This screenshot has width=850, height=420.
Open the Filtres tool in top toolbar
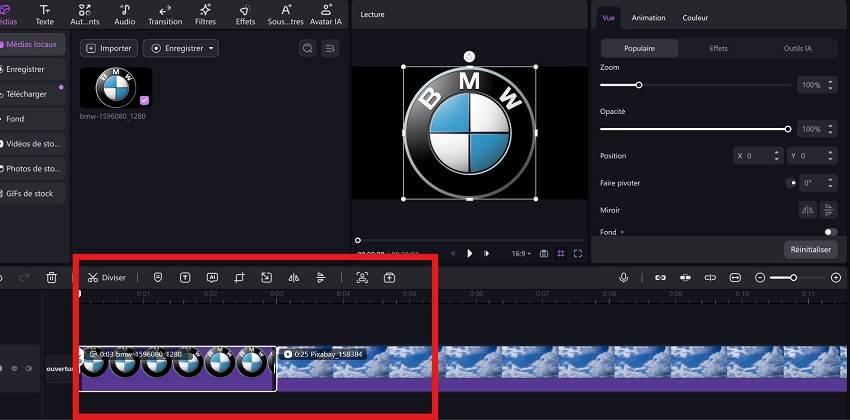click(205, 14)
